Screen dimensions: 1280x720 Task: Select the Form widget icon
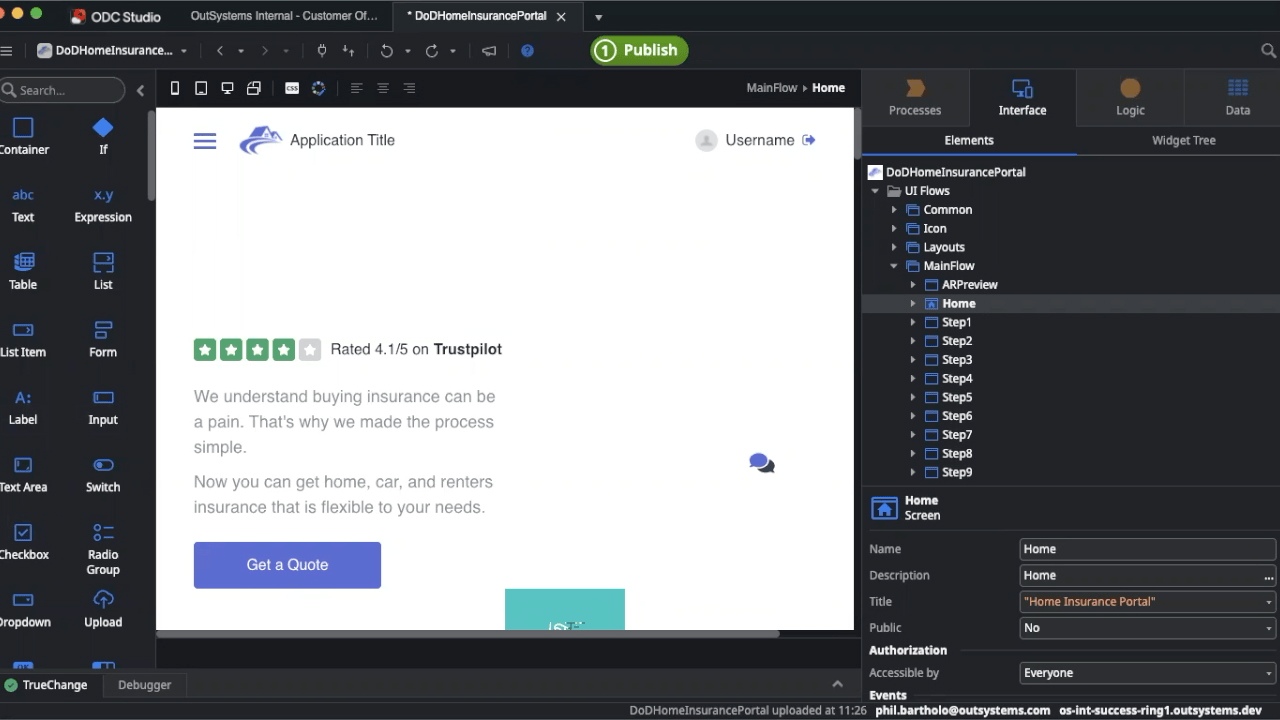click(x=103, y=330)
